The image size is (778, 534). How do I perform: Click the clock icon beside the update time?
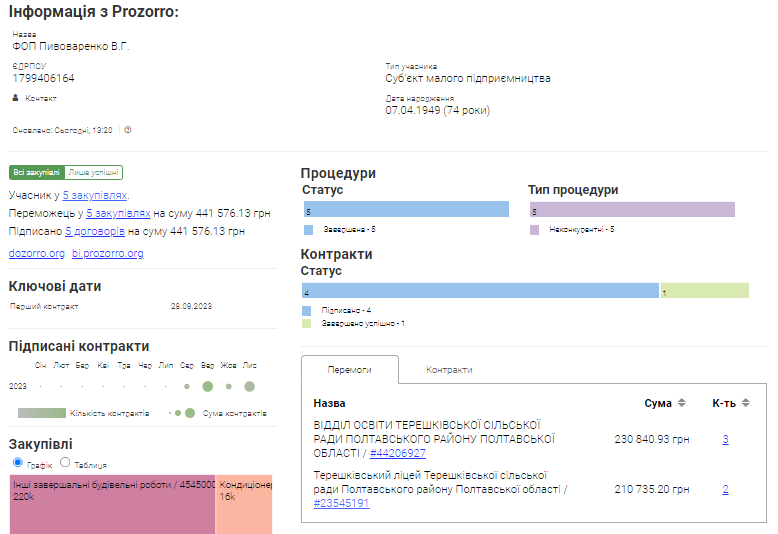pyautogui.click(x=128, y=130)
